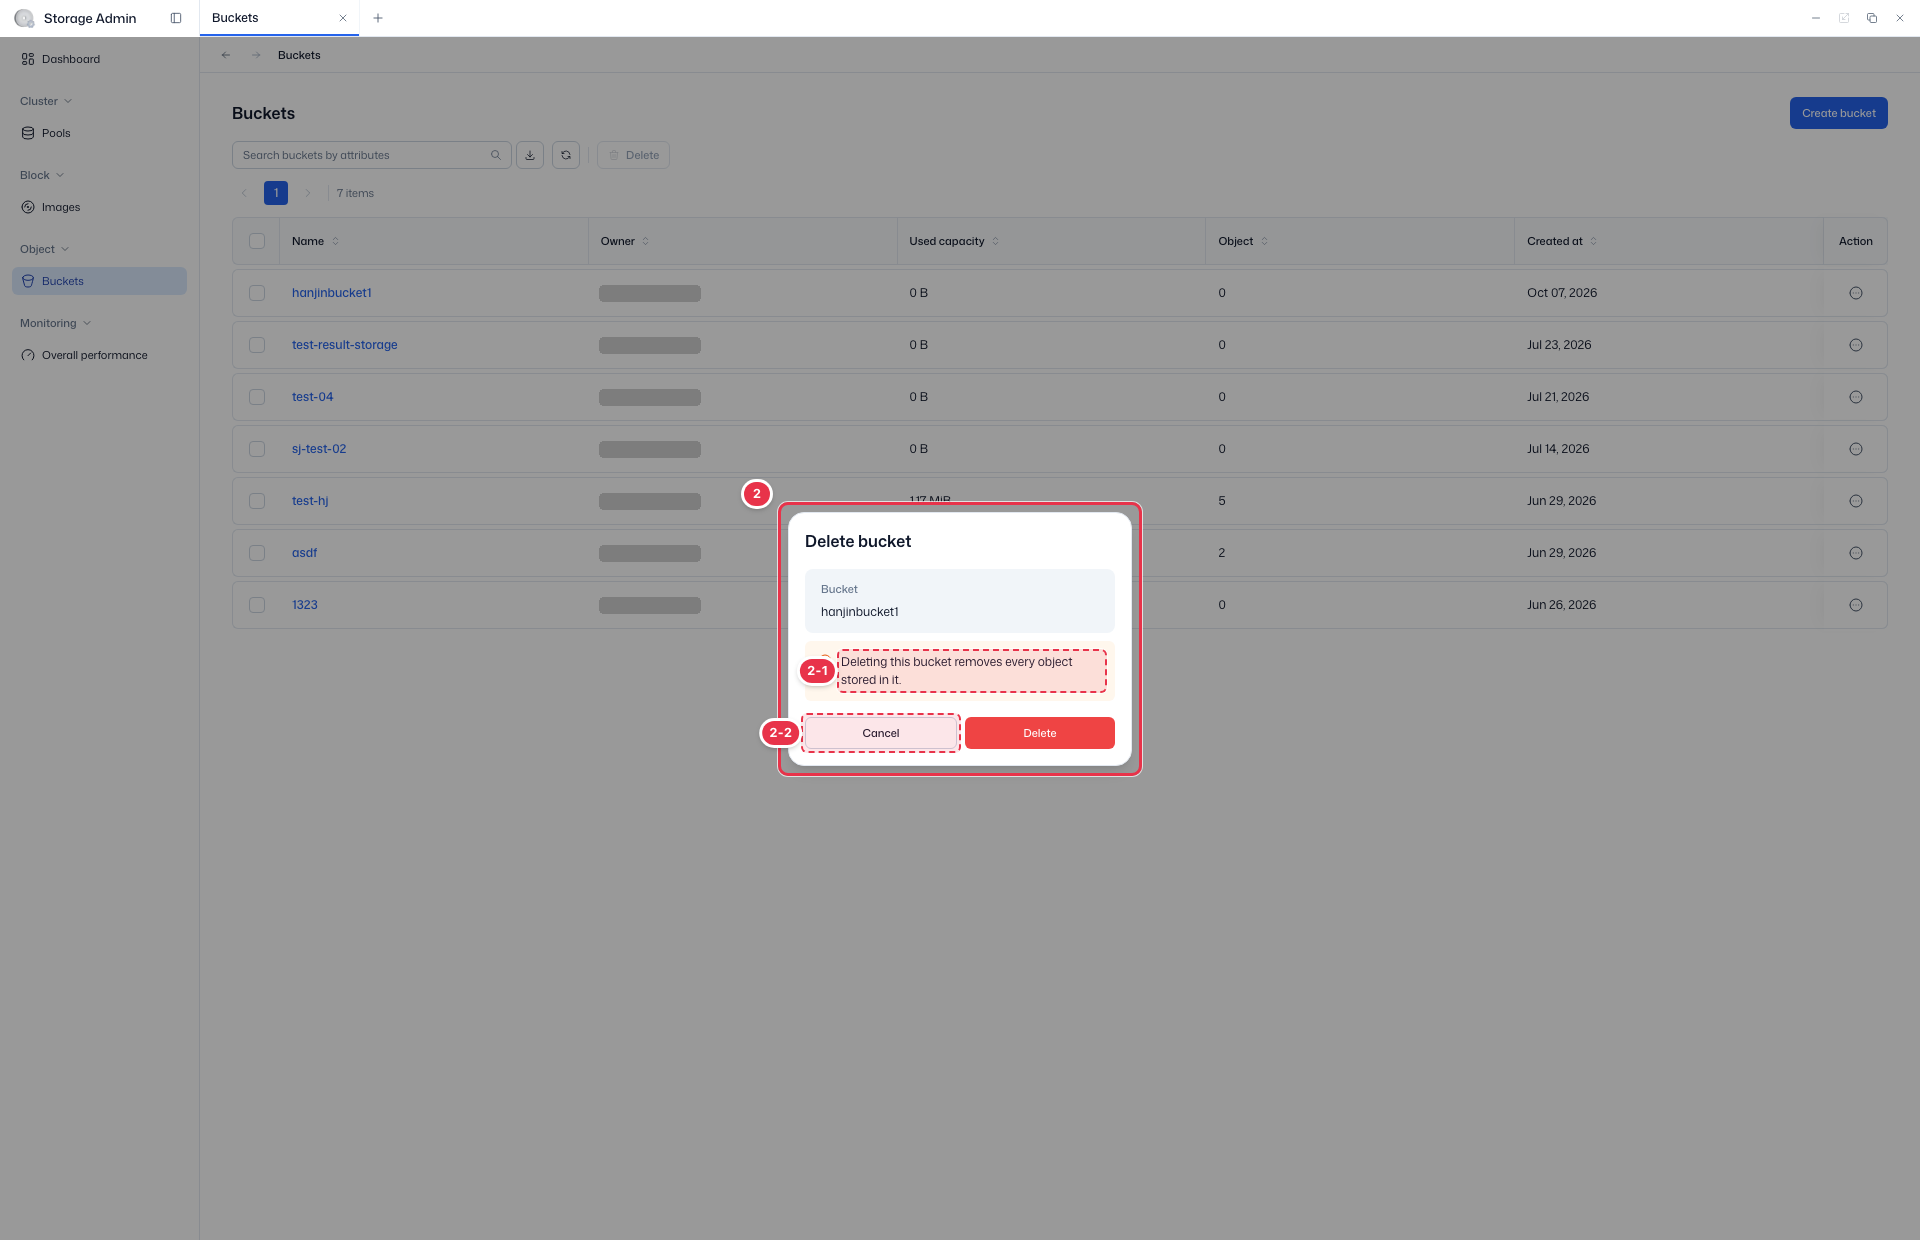The width and height of the screenshot is (1920, 1240).
Task: Click the search magnifier icon
Action: point(496,155)
